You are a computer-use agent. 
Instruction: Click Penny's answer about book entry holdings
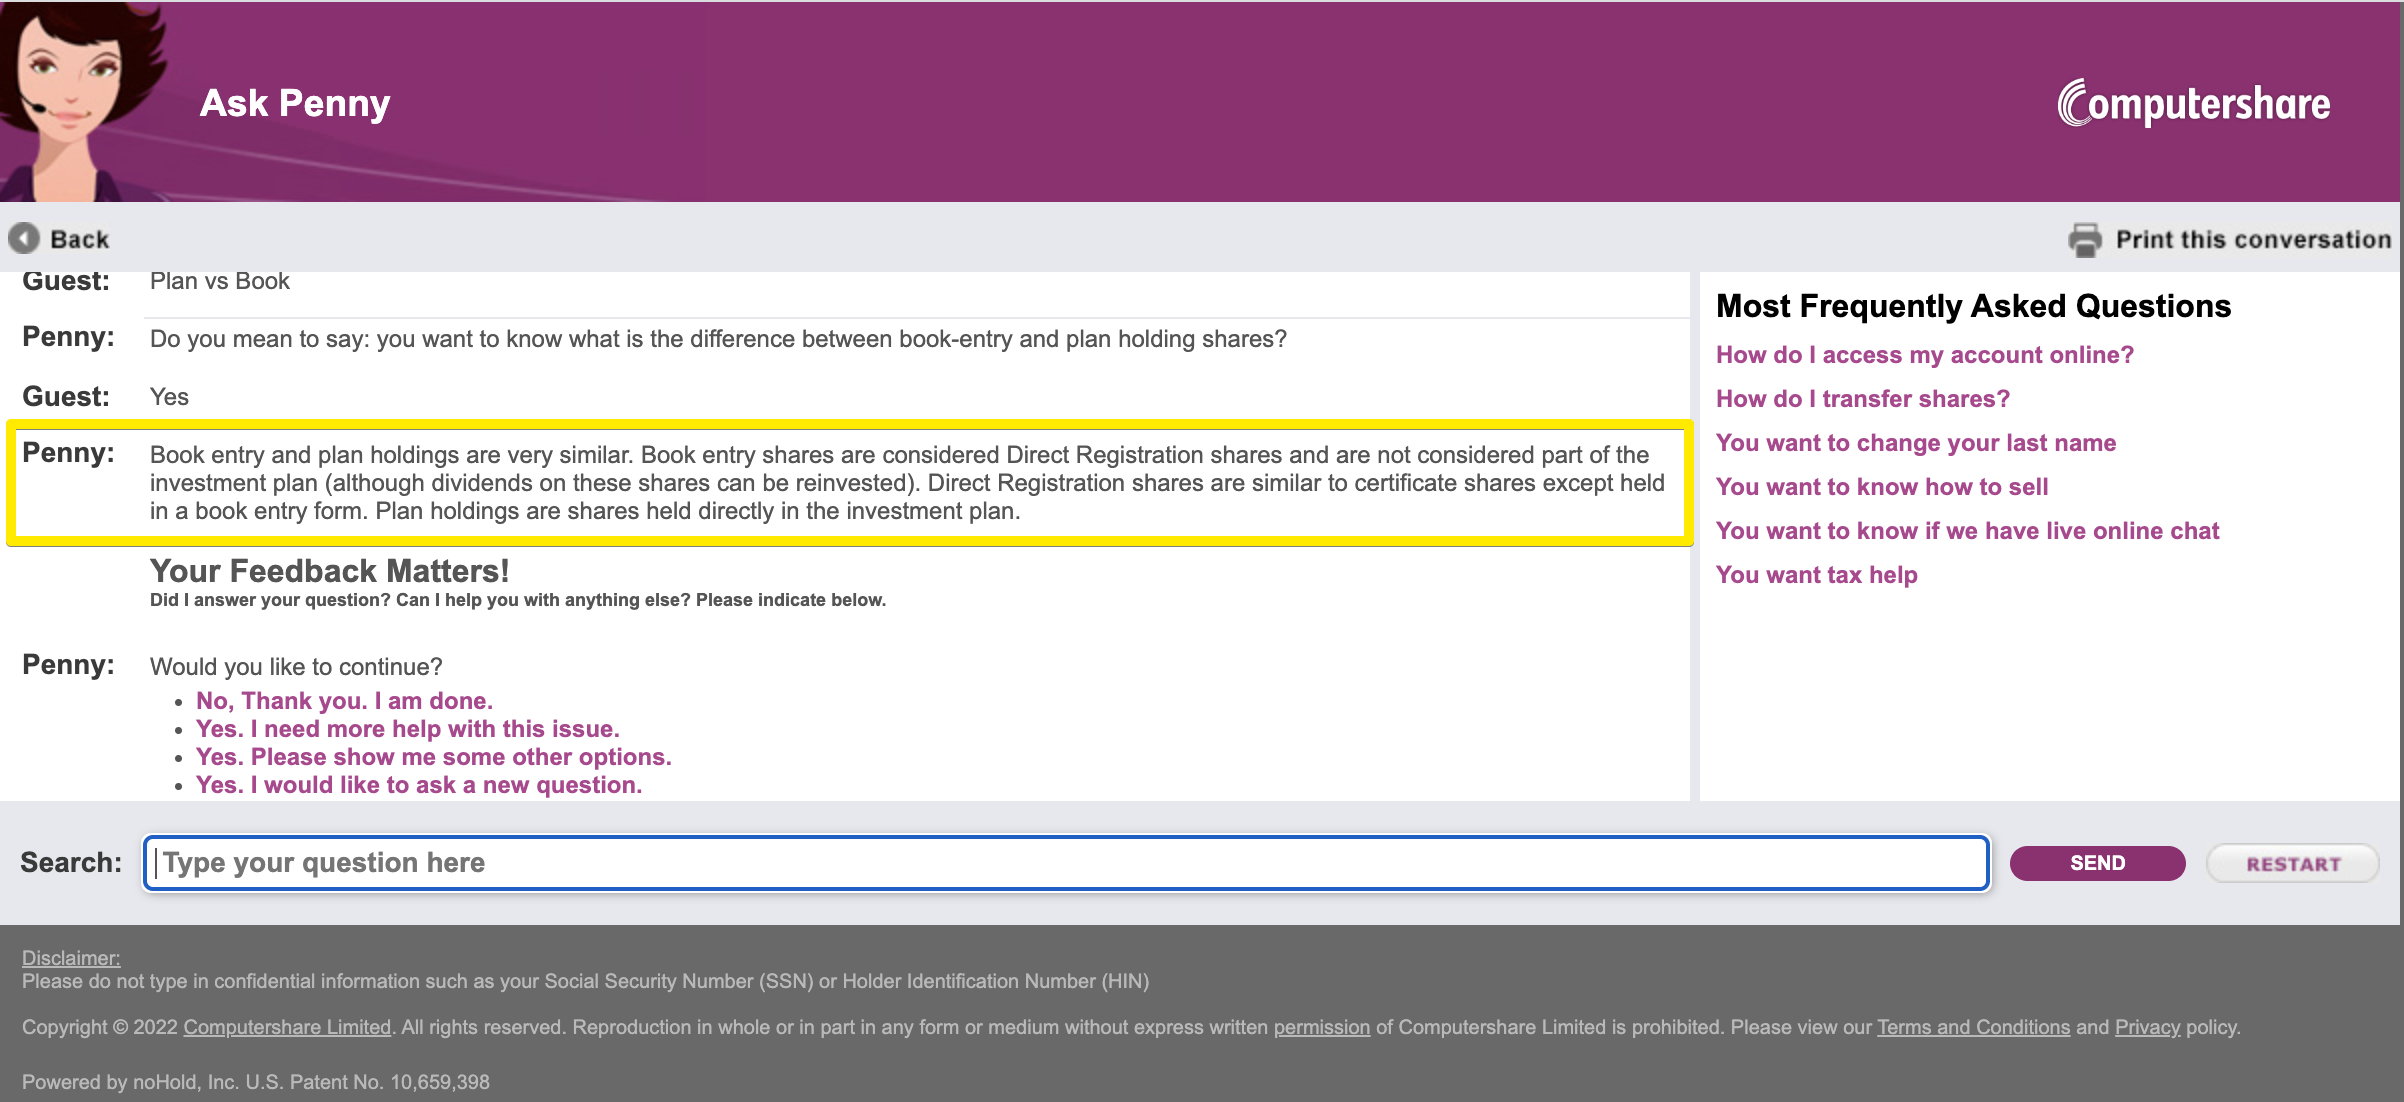pos(907,483)
